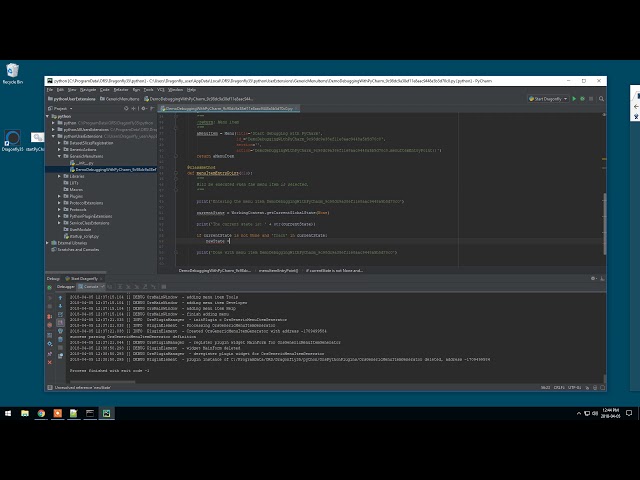Open Recycle Bin on desktop

(x=13, y=73)
